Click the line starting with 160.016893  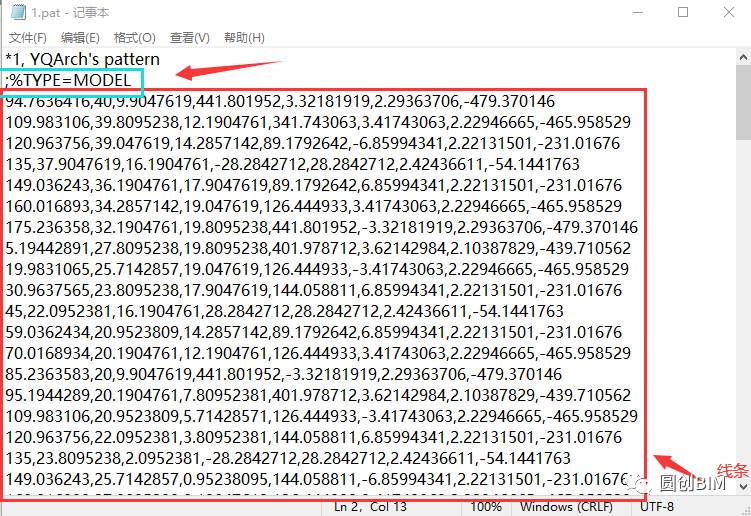(314, 206)
